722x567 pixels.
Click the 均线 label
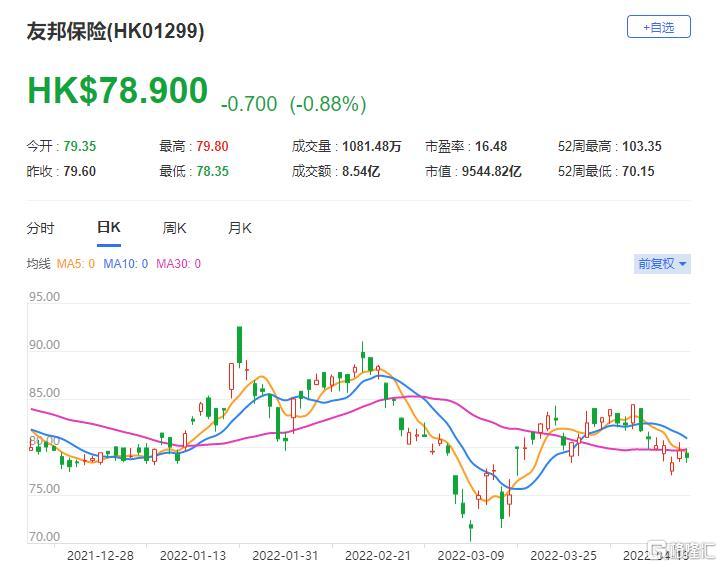pyautogui.click(x=38, y=264)
